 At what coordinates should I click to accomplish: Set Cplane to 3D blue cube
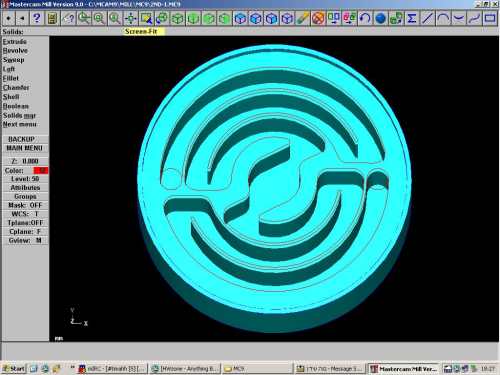pyautogui.click(x=240, y=18)
